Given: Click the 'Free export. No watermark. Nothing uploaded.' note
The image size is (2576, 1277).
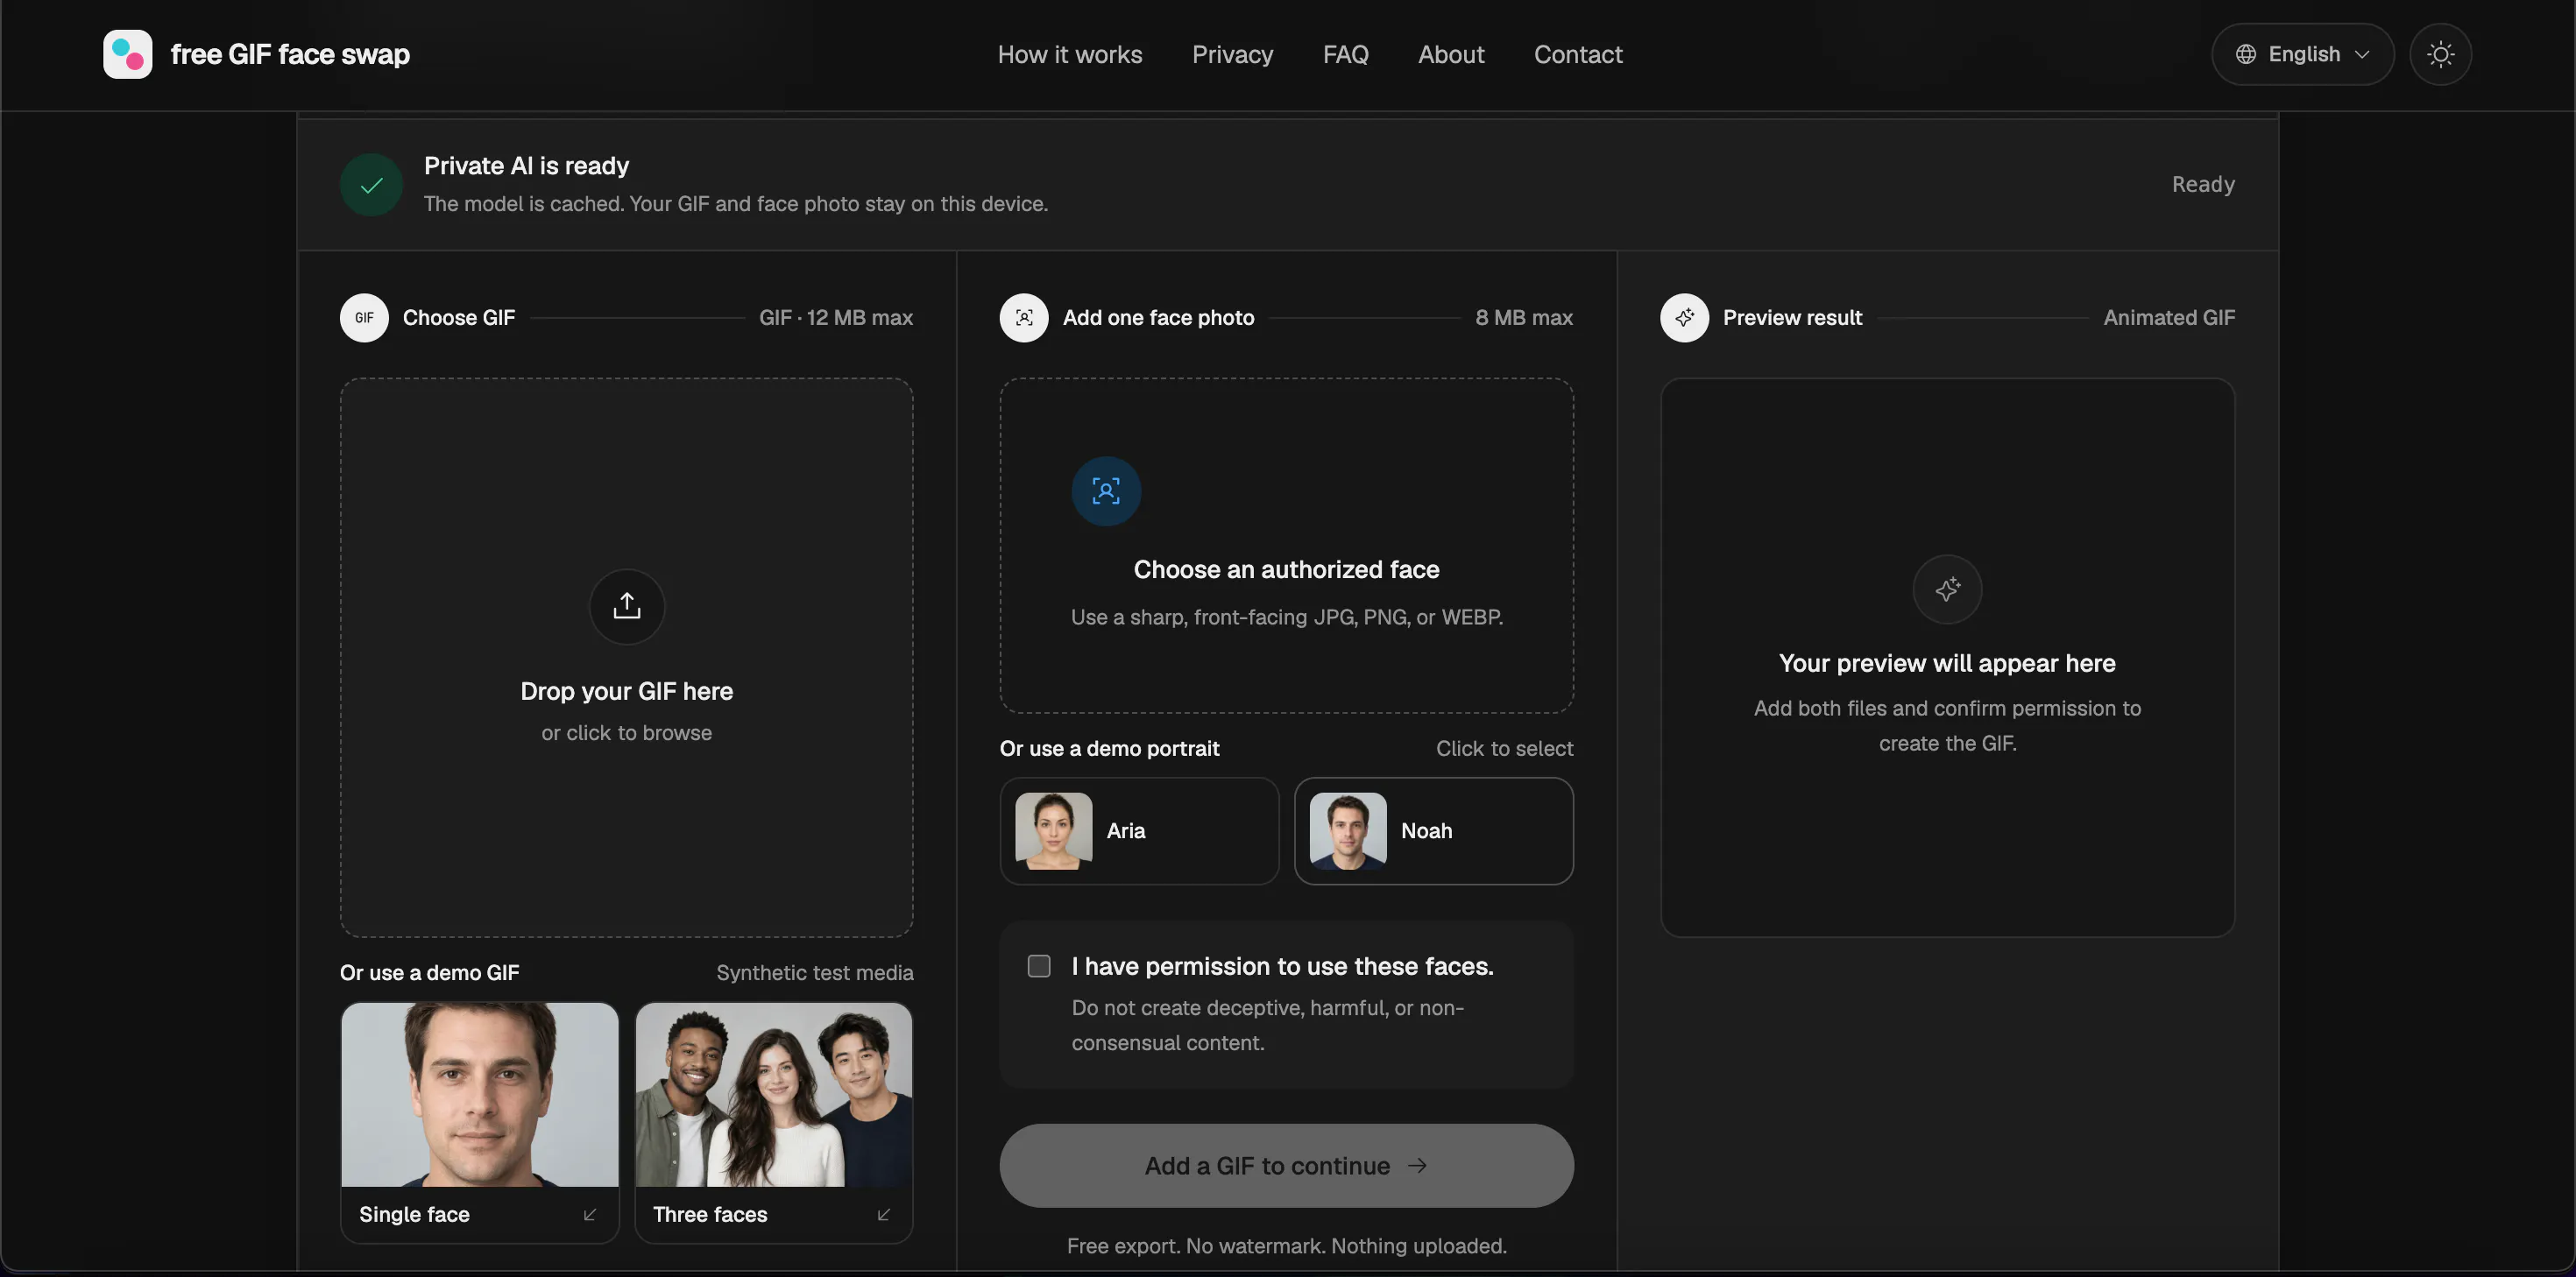Looking at the screenshot, I should pos(1287,1246).
